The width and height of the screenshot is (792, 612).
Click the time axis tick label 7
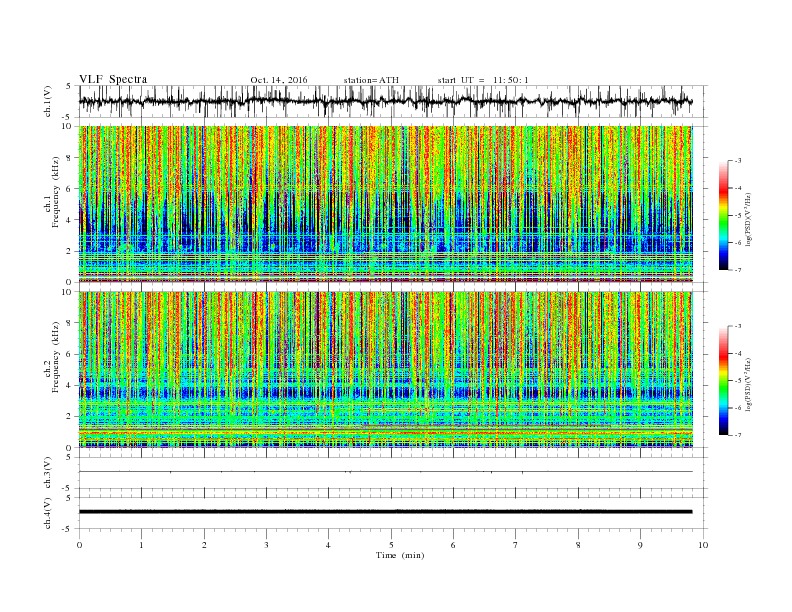click(516, 545)
